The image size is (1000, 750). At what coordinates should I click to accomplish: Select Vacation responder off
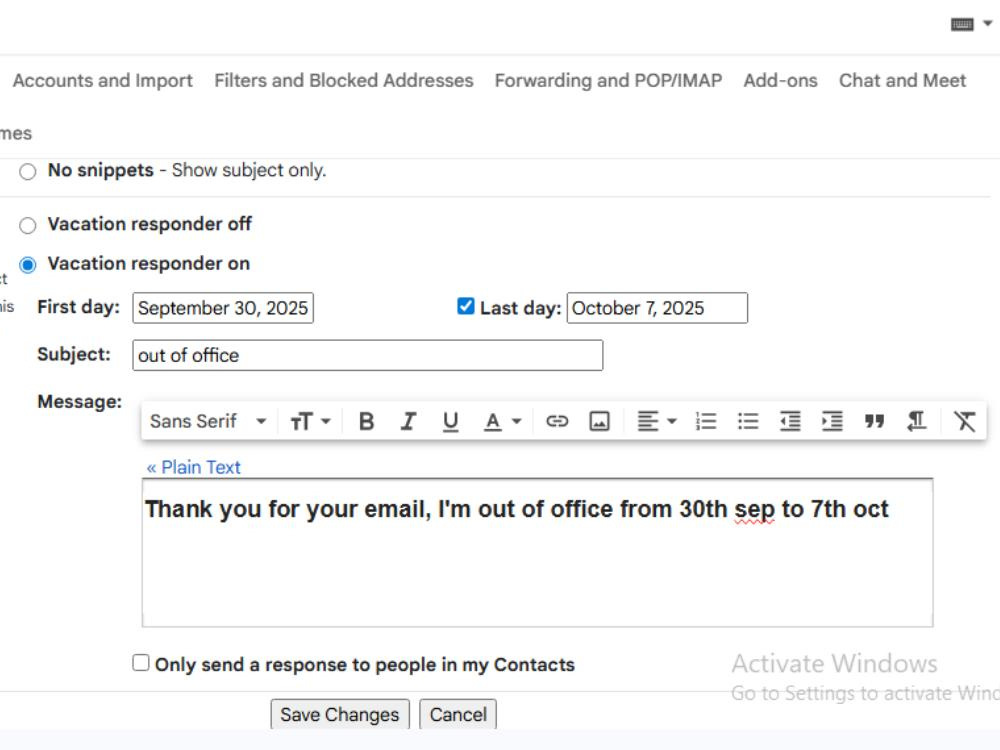point(27,225)
